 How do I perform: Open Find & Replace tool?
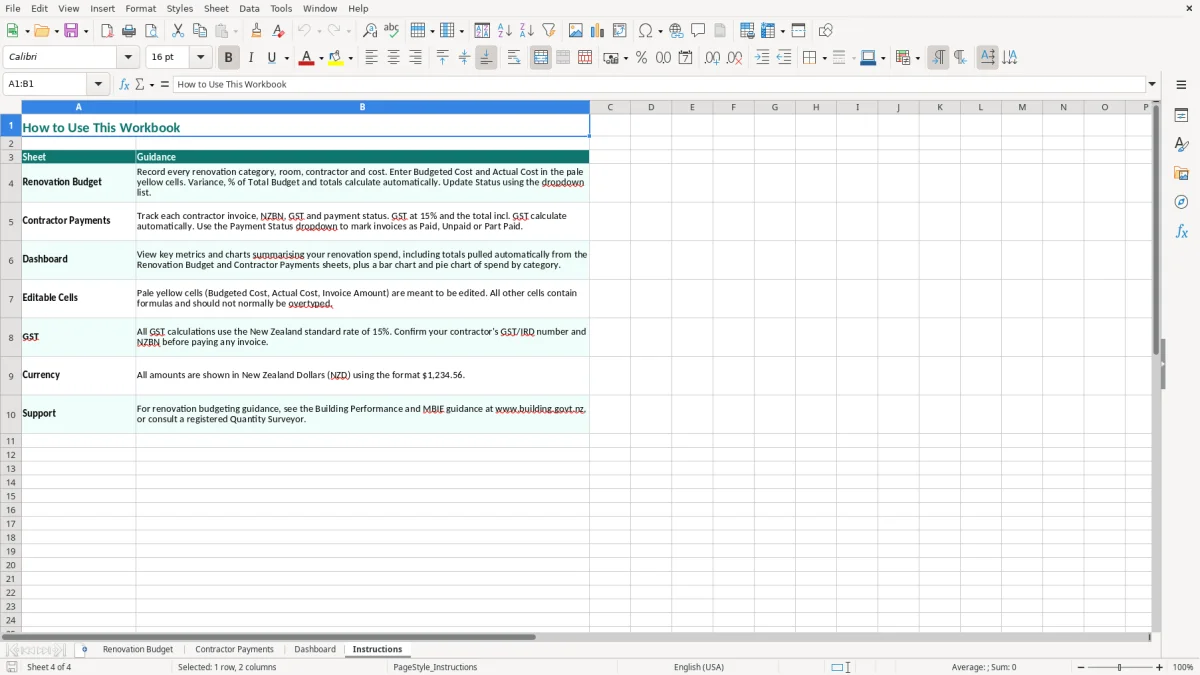click(x=370, y=31)
